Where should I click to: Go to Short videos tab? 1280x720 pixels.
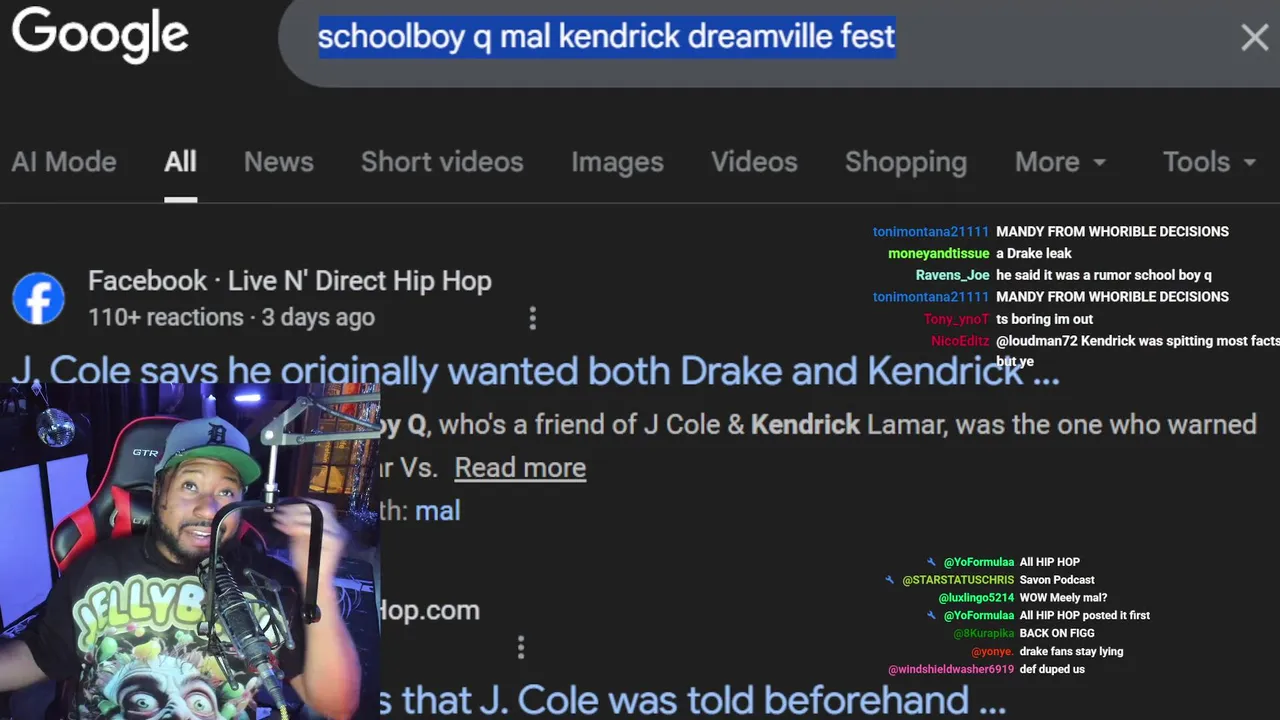tap(442, 162)
